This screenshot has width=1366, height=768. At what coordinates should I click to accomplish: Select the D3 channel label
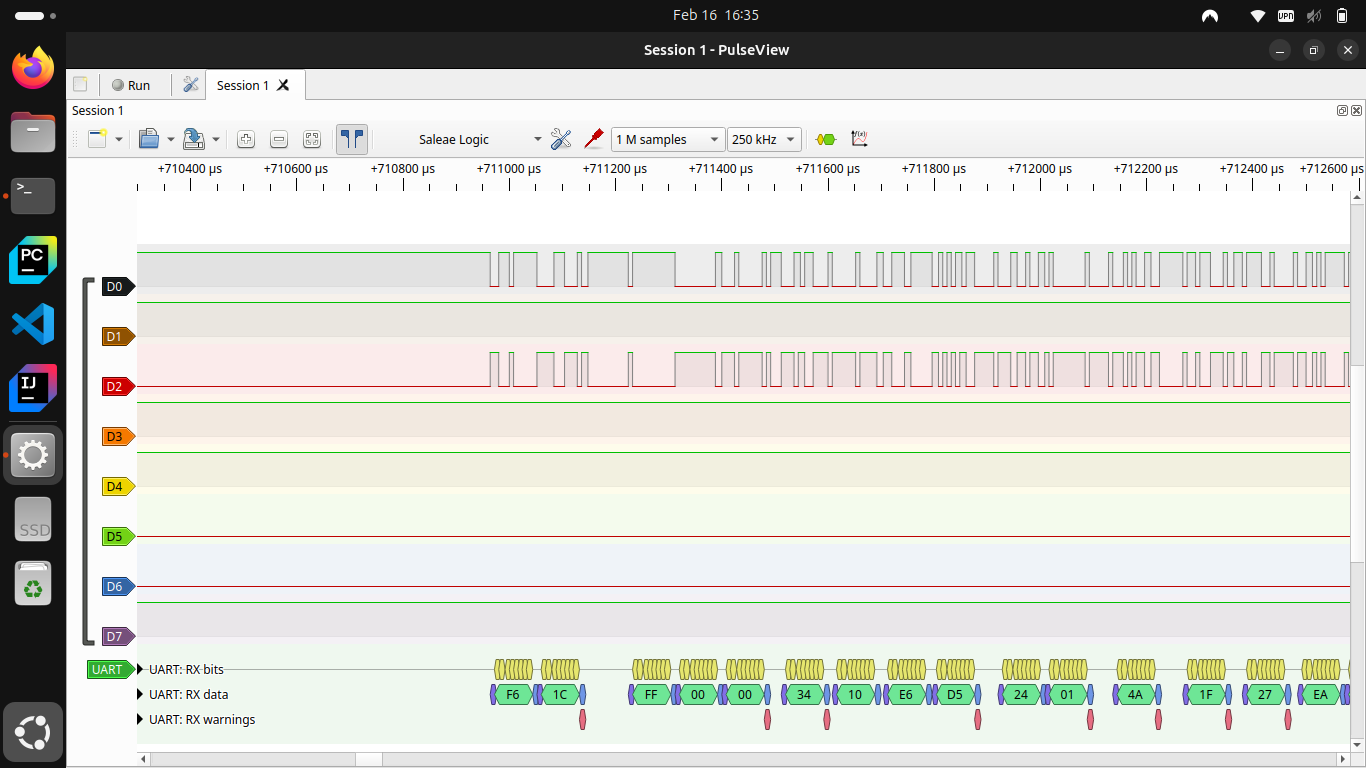pos(118,437)
